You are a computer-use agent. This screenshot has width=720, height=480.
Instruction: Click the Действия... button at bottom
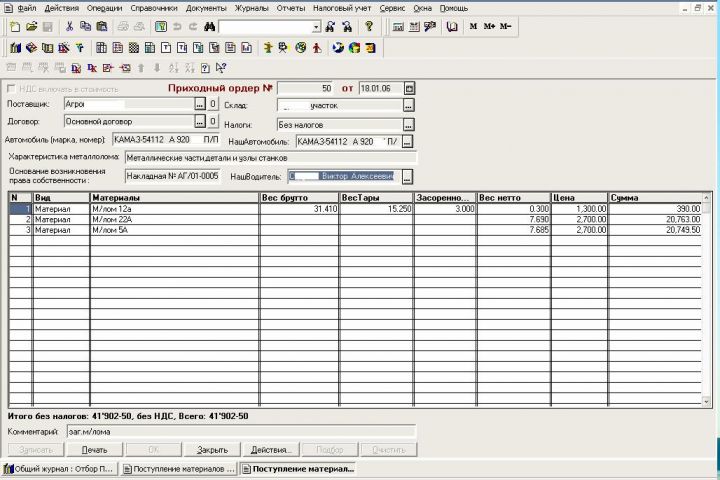coord(271,450)
